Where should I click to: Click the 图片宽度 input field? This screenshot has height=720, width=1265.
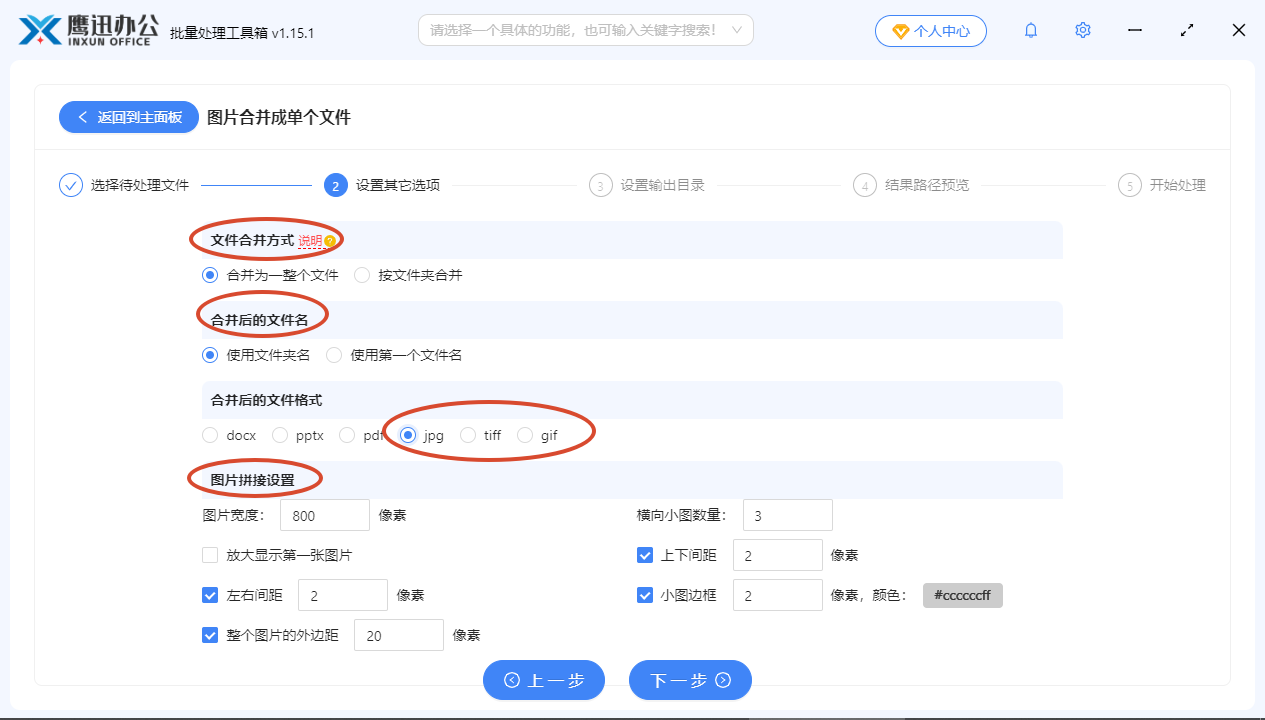pos(325,515)
